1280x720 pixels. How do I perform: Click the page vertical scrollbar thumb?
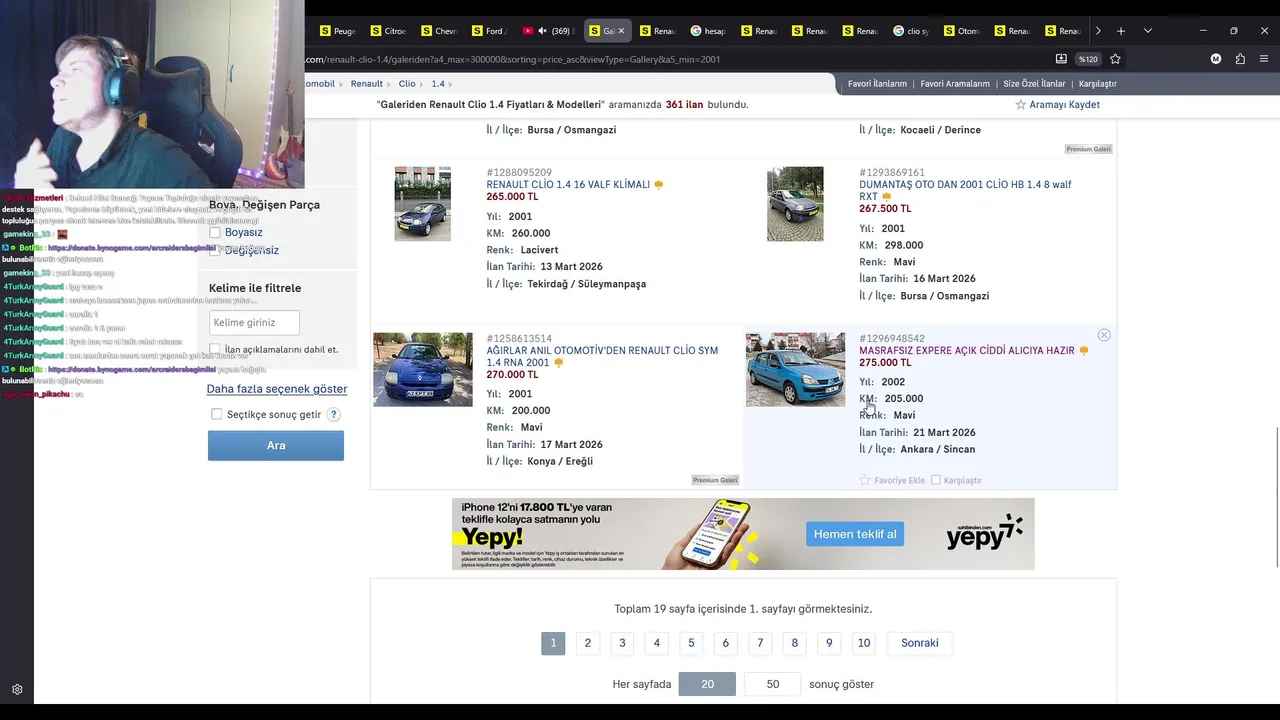(x=1275, y=496)
